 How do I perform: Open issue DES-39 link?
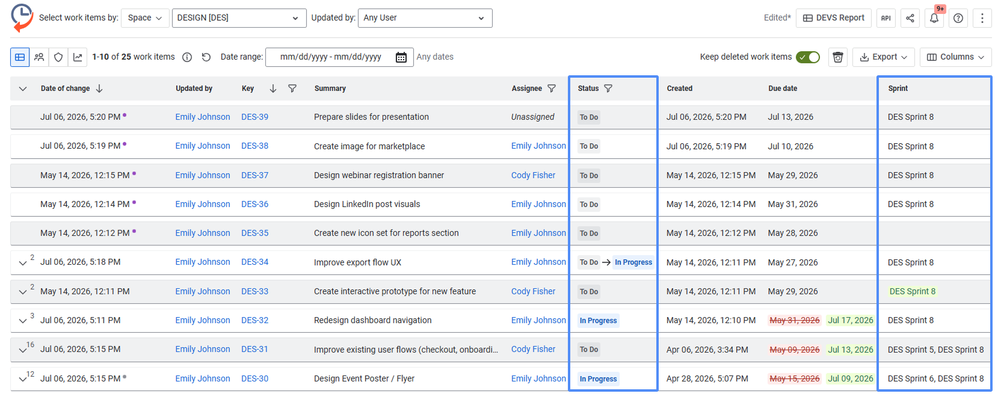(x=255, y=117)
